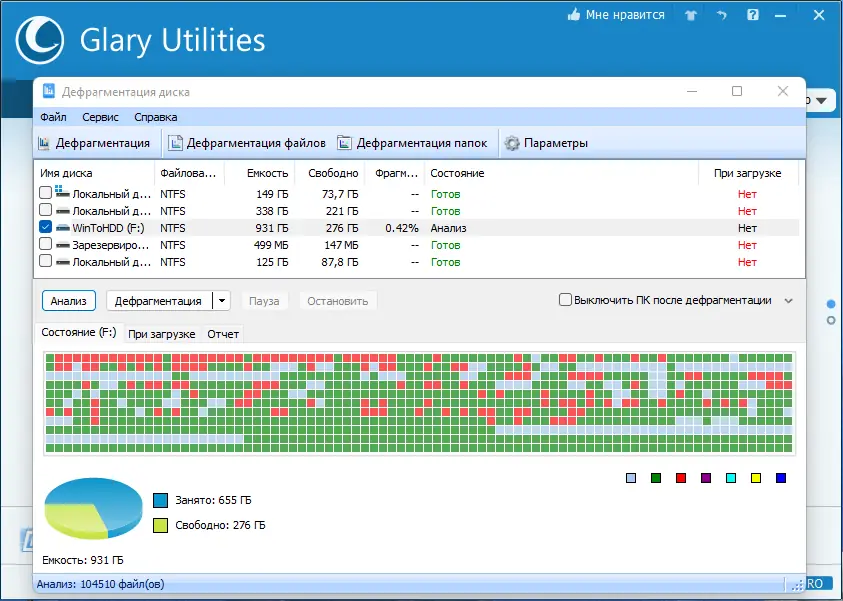Click the Анализ button
This screenshot has width=843, height=601.
click(x=67, y=300)
